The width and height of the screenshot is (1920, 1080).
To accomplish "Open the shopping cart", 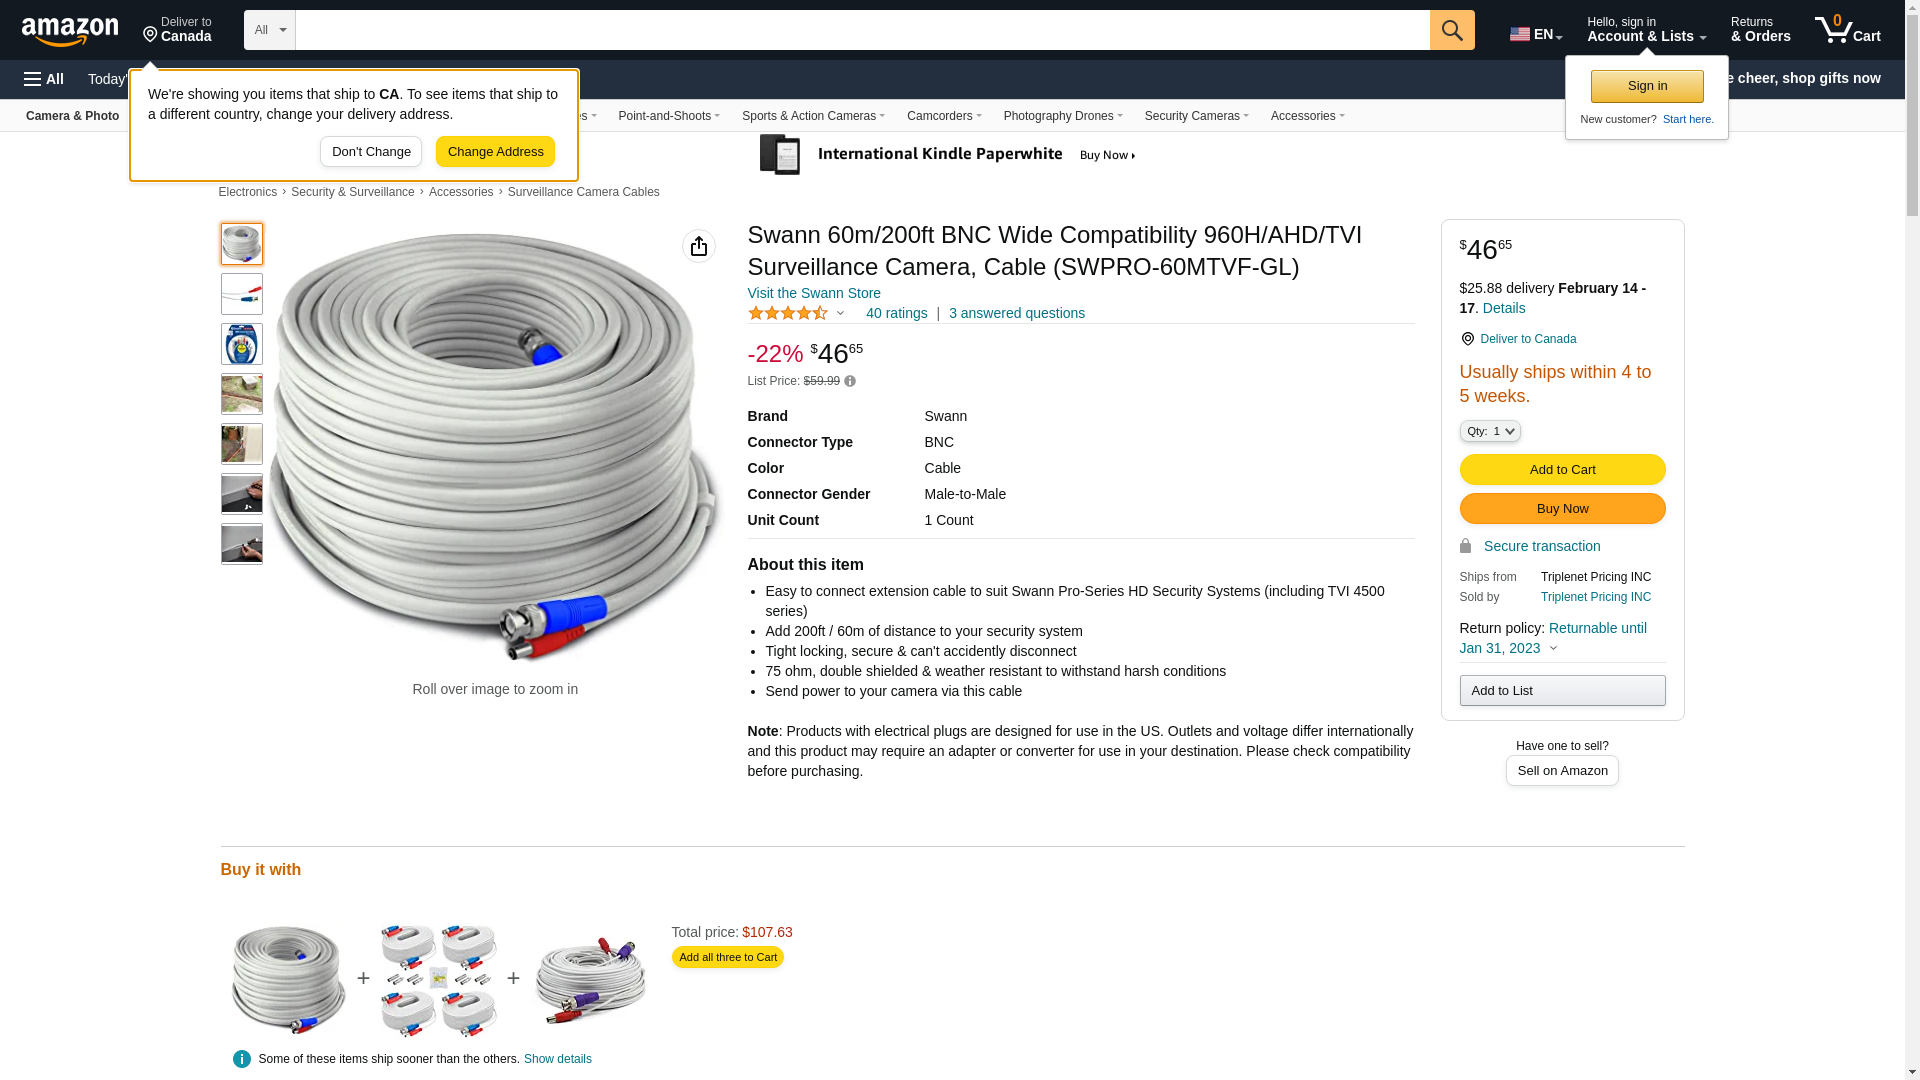I will [1847, 30].
